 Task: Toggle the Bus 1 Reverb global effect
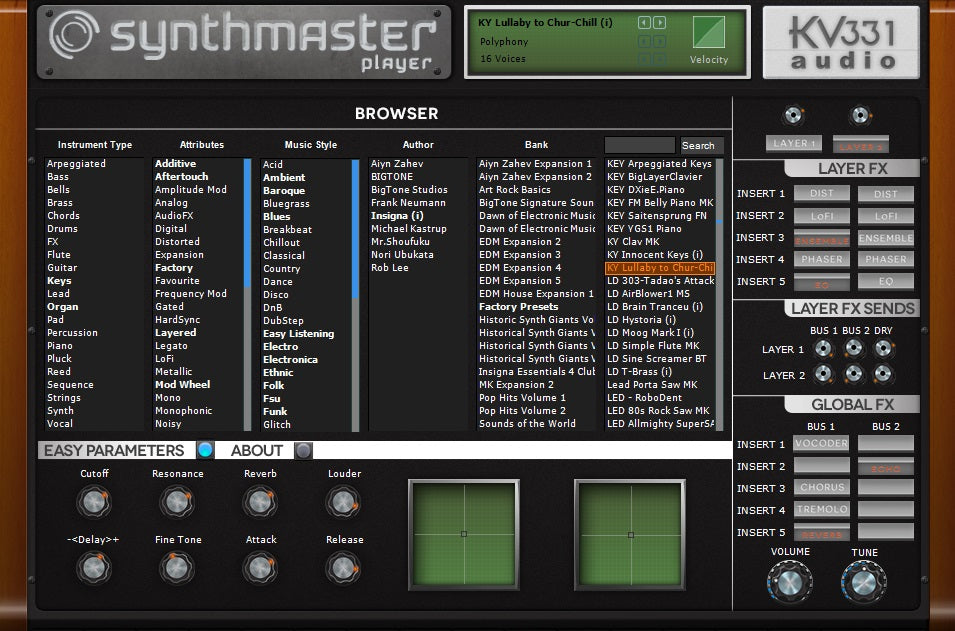click(822, 533)
